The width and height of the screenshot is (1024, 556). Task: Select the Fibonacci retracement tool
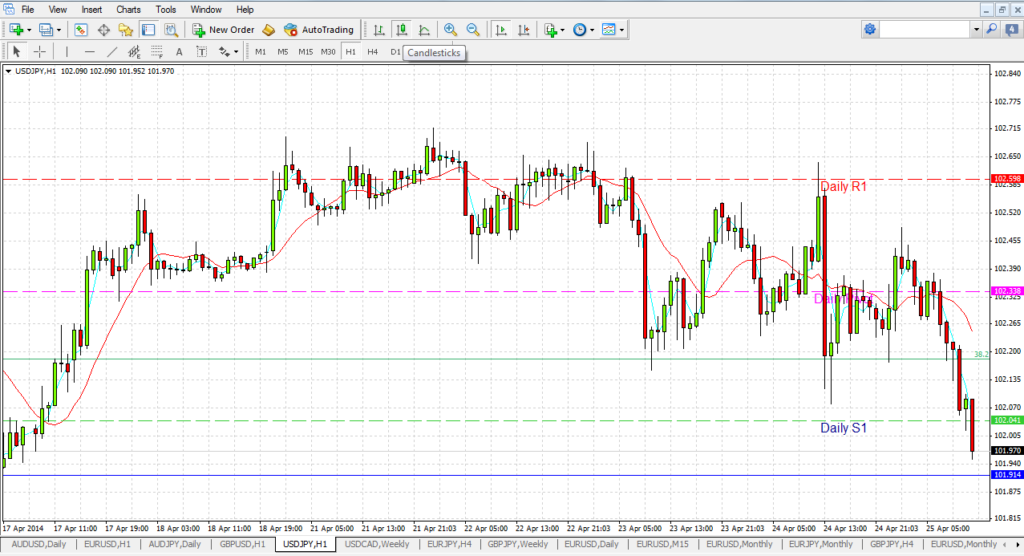click(157, 52)
